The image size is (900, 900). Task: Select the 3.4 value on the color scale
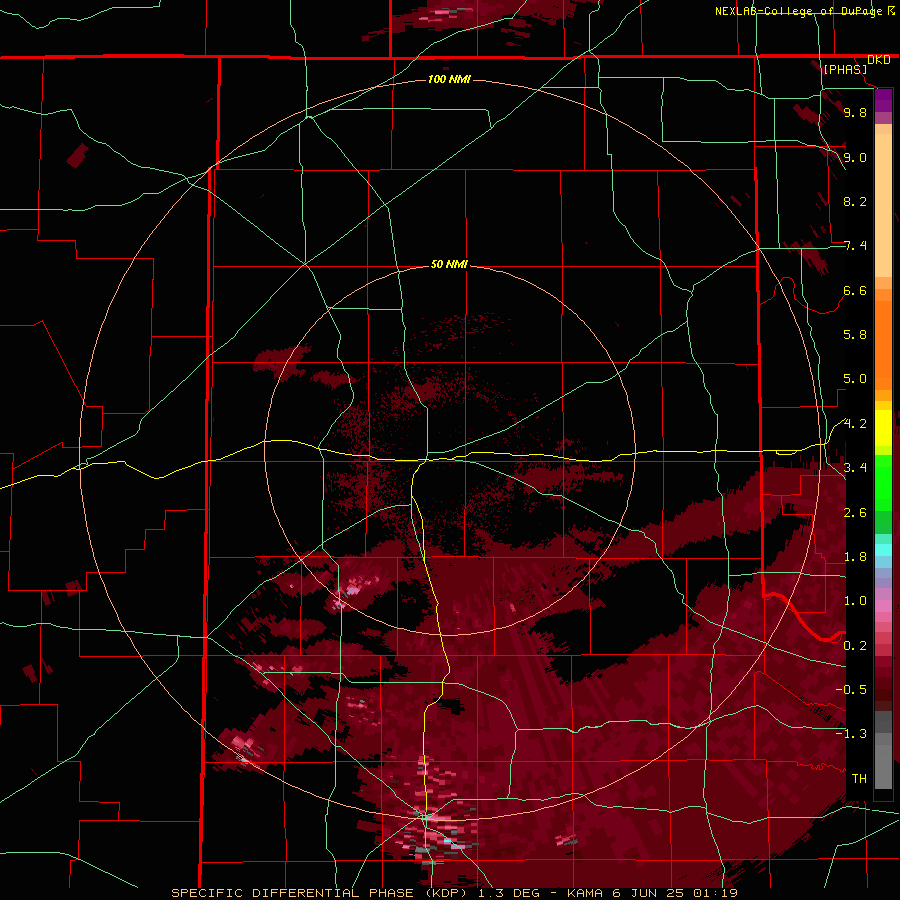tap(855, 467)
